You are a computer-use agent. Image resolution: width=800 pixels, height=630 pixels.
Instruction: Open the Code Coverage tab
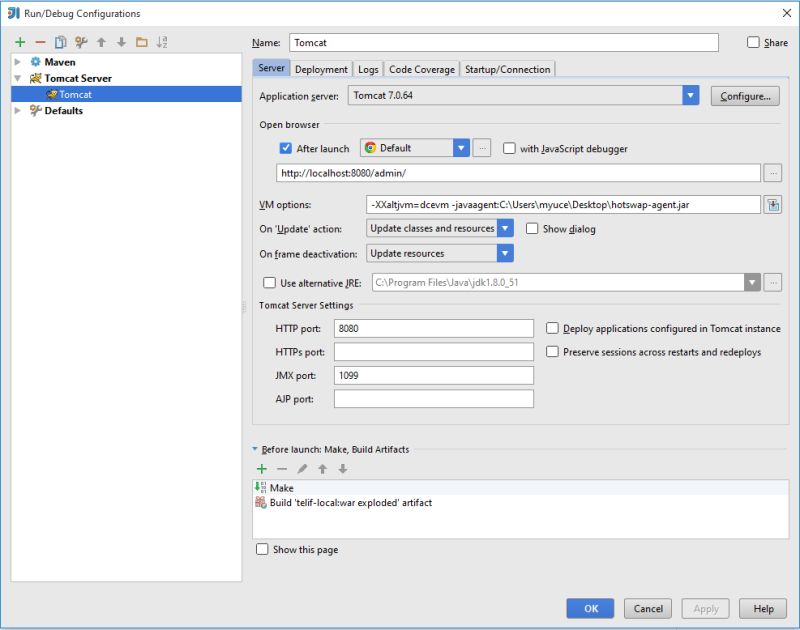[421, 69]
